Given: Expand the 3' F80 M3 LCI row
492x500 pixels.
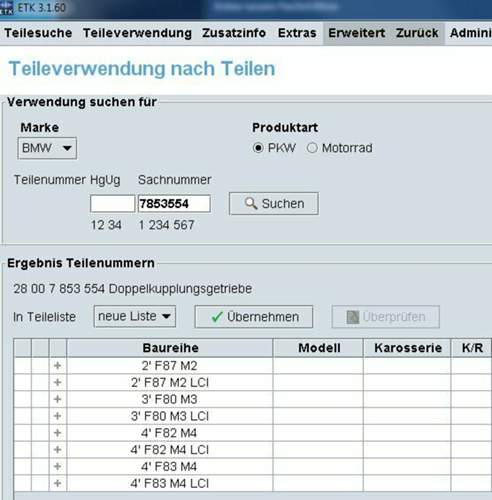Looking at the screenshot, I should (x=57, y=416).
